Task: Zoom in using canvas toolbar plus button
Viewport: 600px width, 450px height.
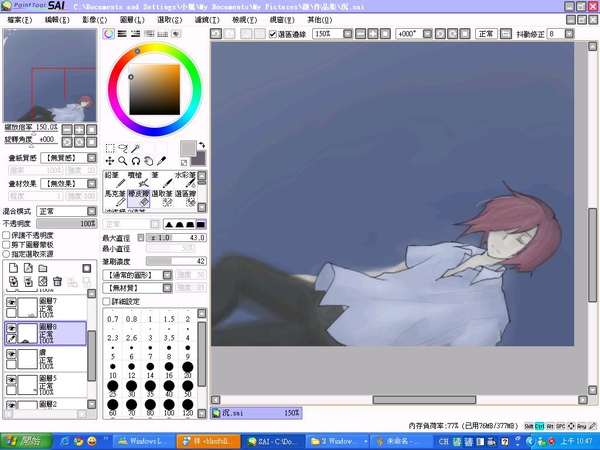Action: (x=373, y=34)
